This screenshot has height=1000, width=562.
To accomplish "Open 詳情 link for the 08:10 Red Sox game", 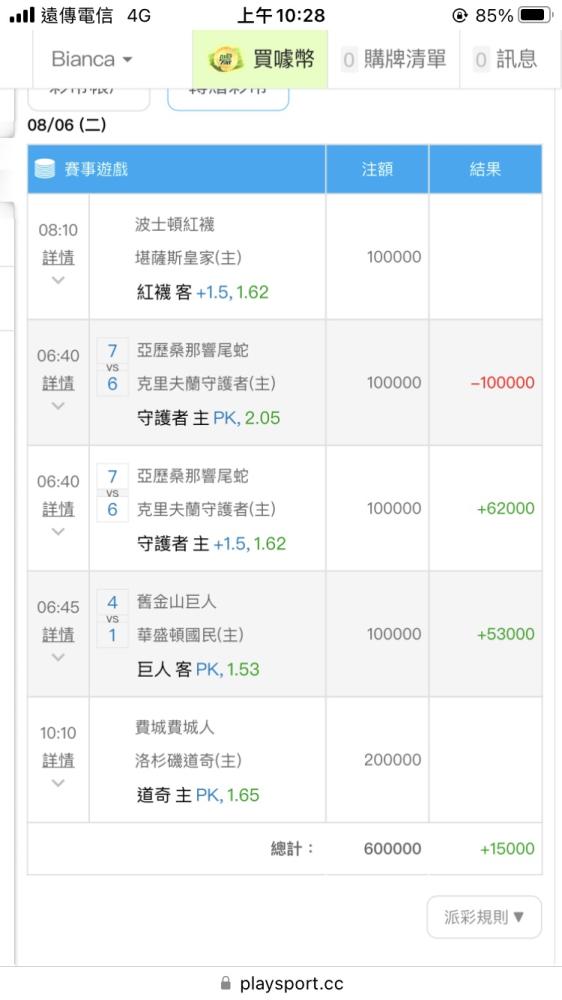I will click(58, 258).
